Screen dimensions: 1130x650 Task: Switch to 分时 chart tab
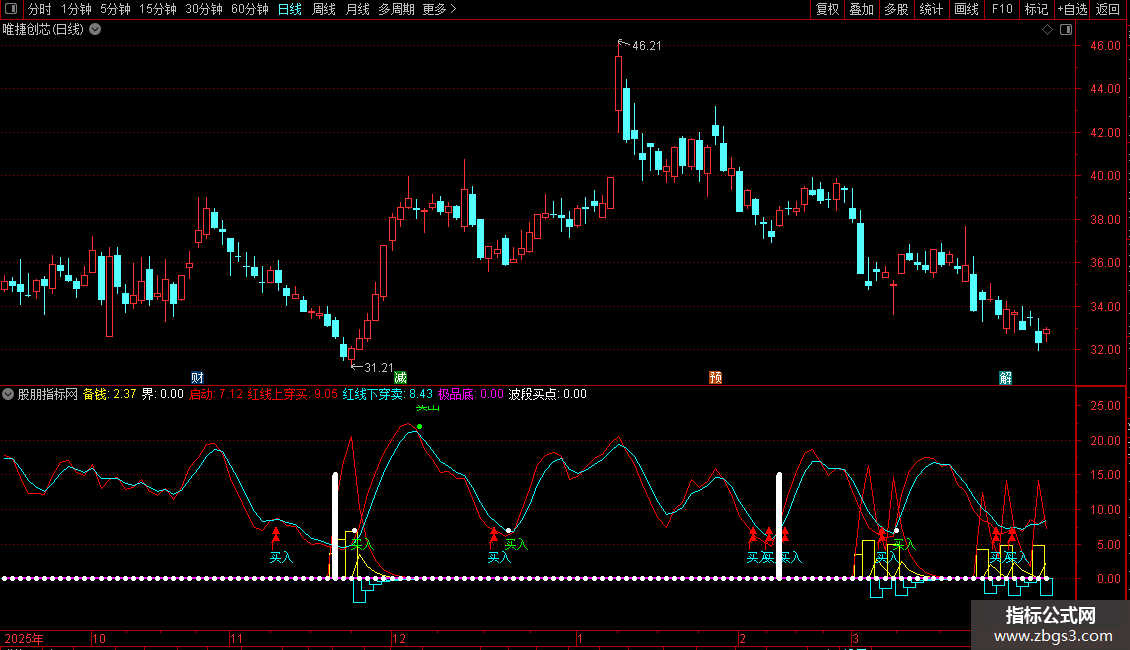point(40,9)
